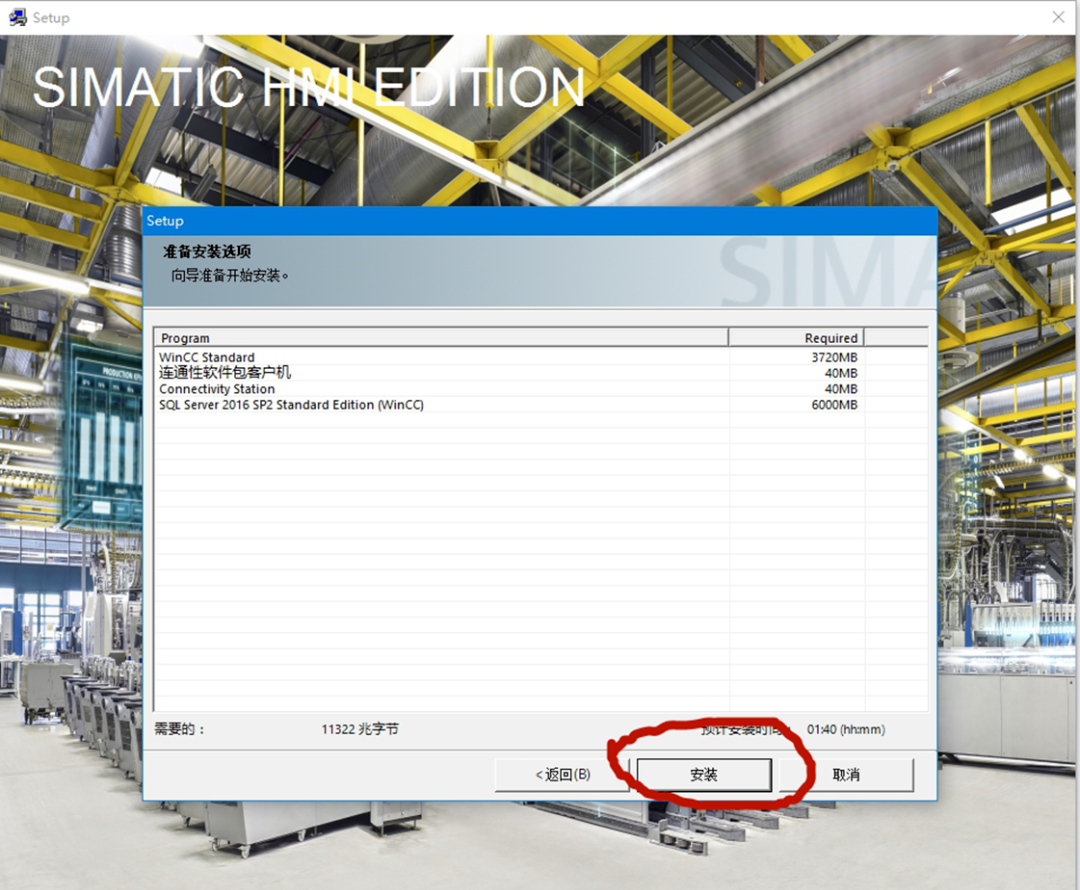Cancel setup with the 取消 button
Image resolution: width=1080 pixels, height=890 pixels.
847,775
